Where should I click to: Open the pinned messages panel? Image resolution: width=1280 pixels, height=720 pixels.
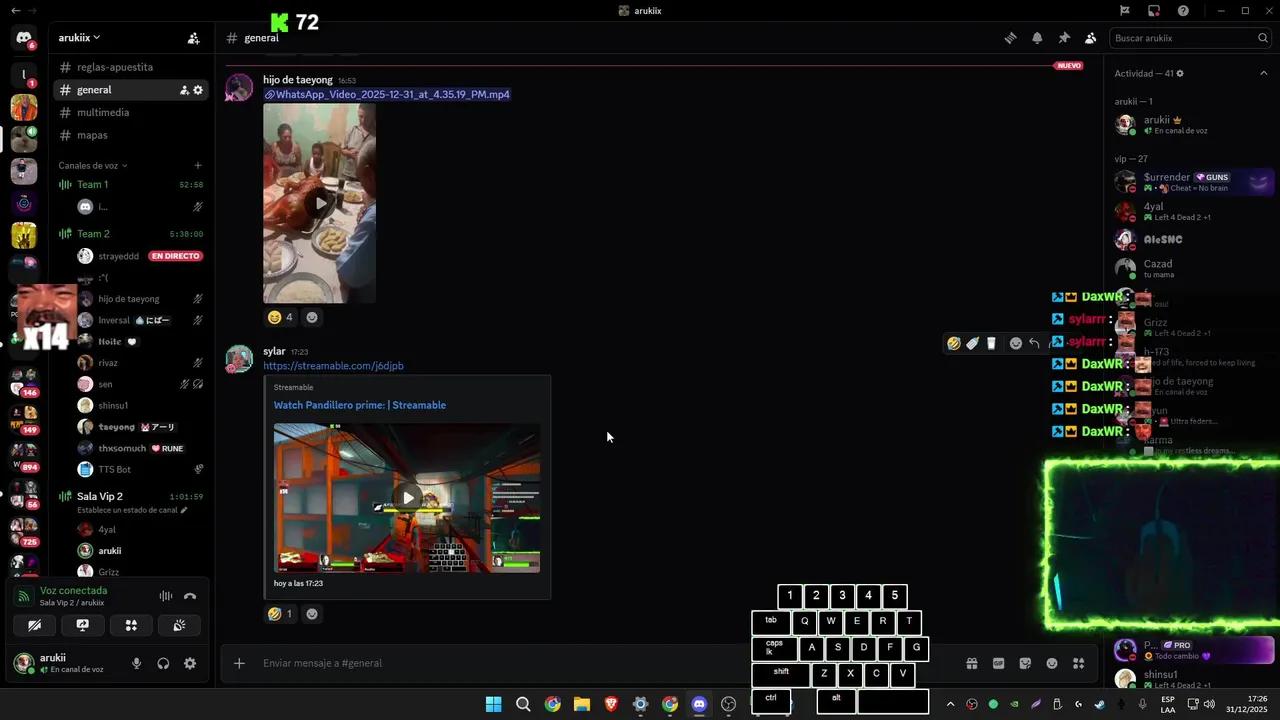coord(1064,37)
